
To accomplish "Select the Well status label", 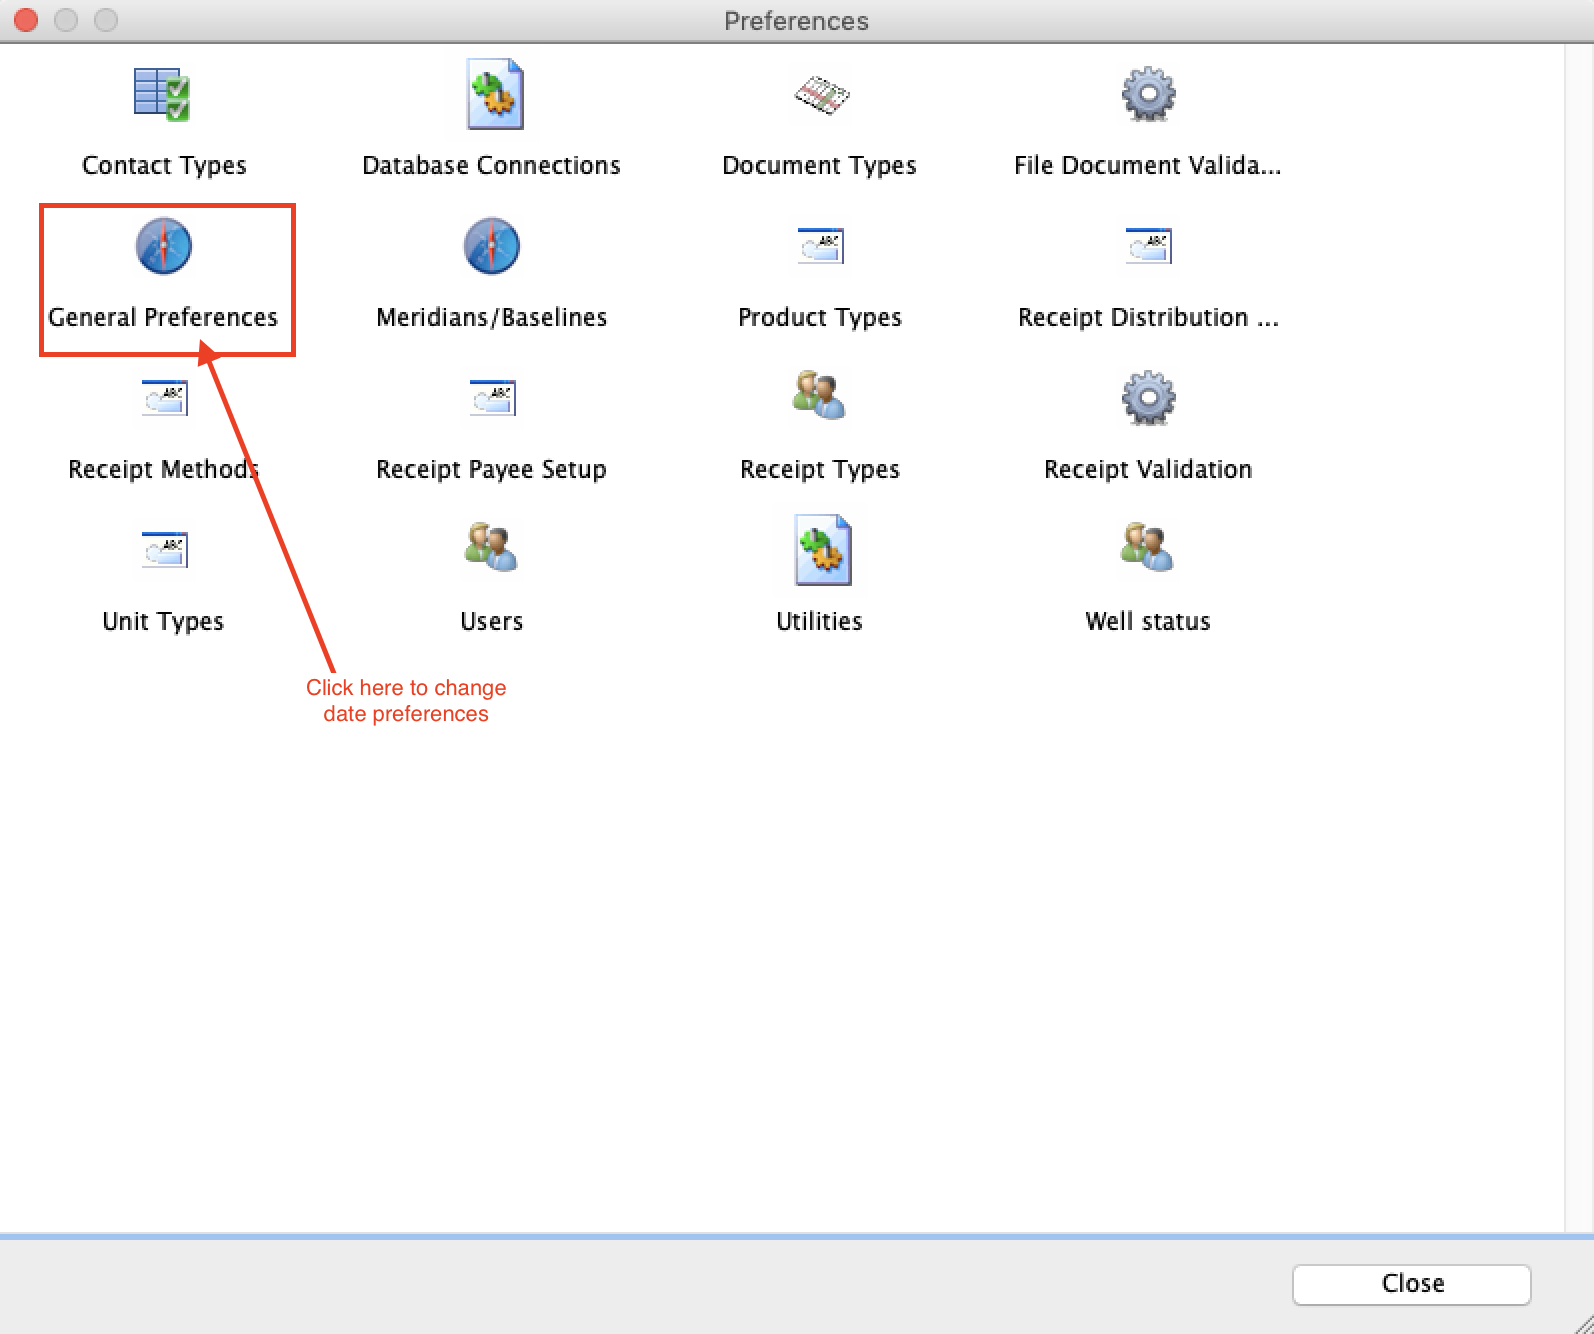I will [1148, 622].
